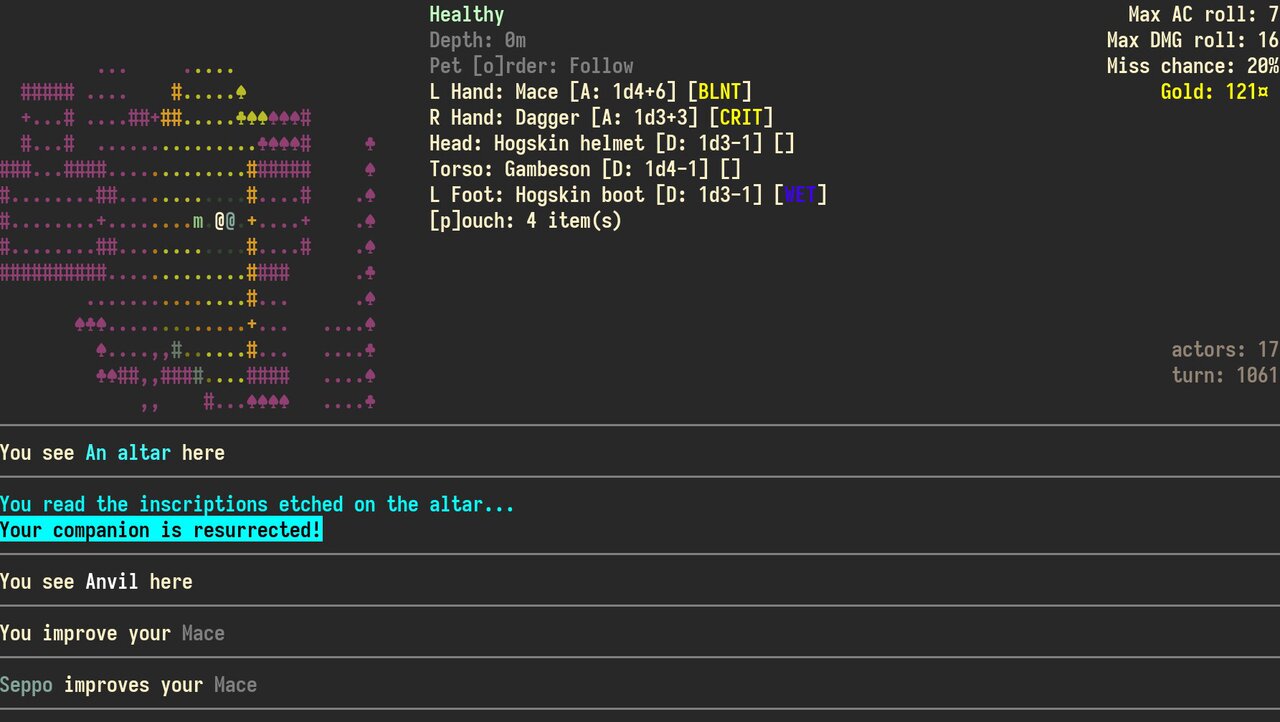
Task: Click the yellow CRIT tag
Action: (742, 118)
